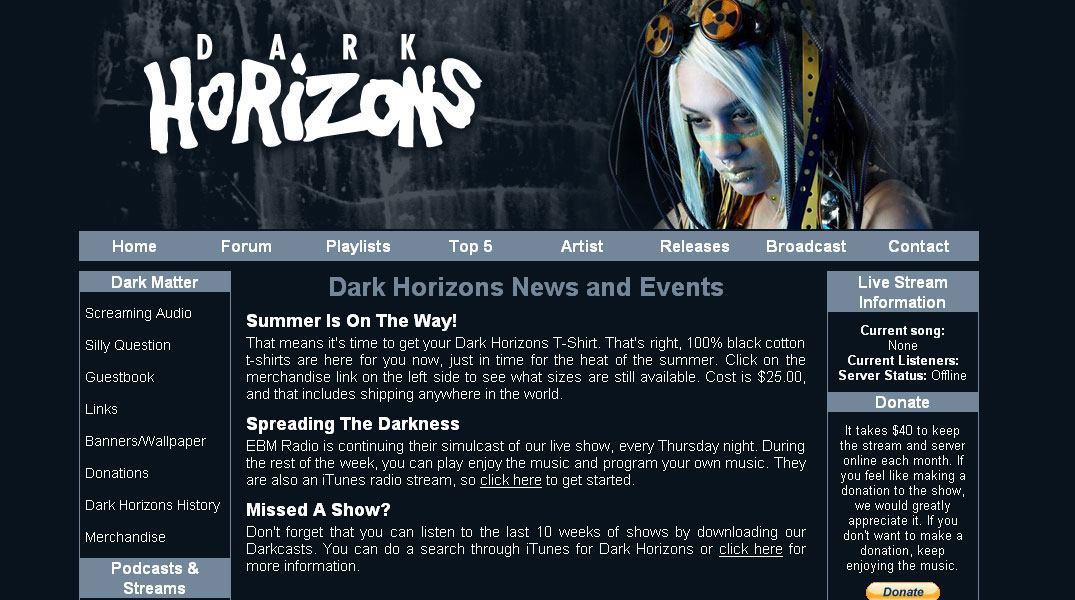
Task: Open the Artist page
Action: 582,246
